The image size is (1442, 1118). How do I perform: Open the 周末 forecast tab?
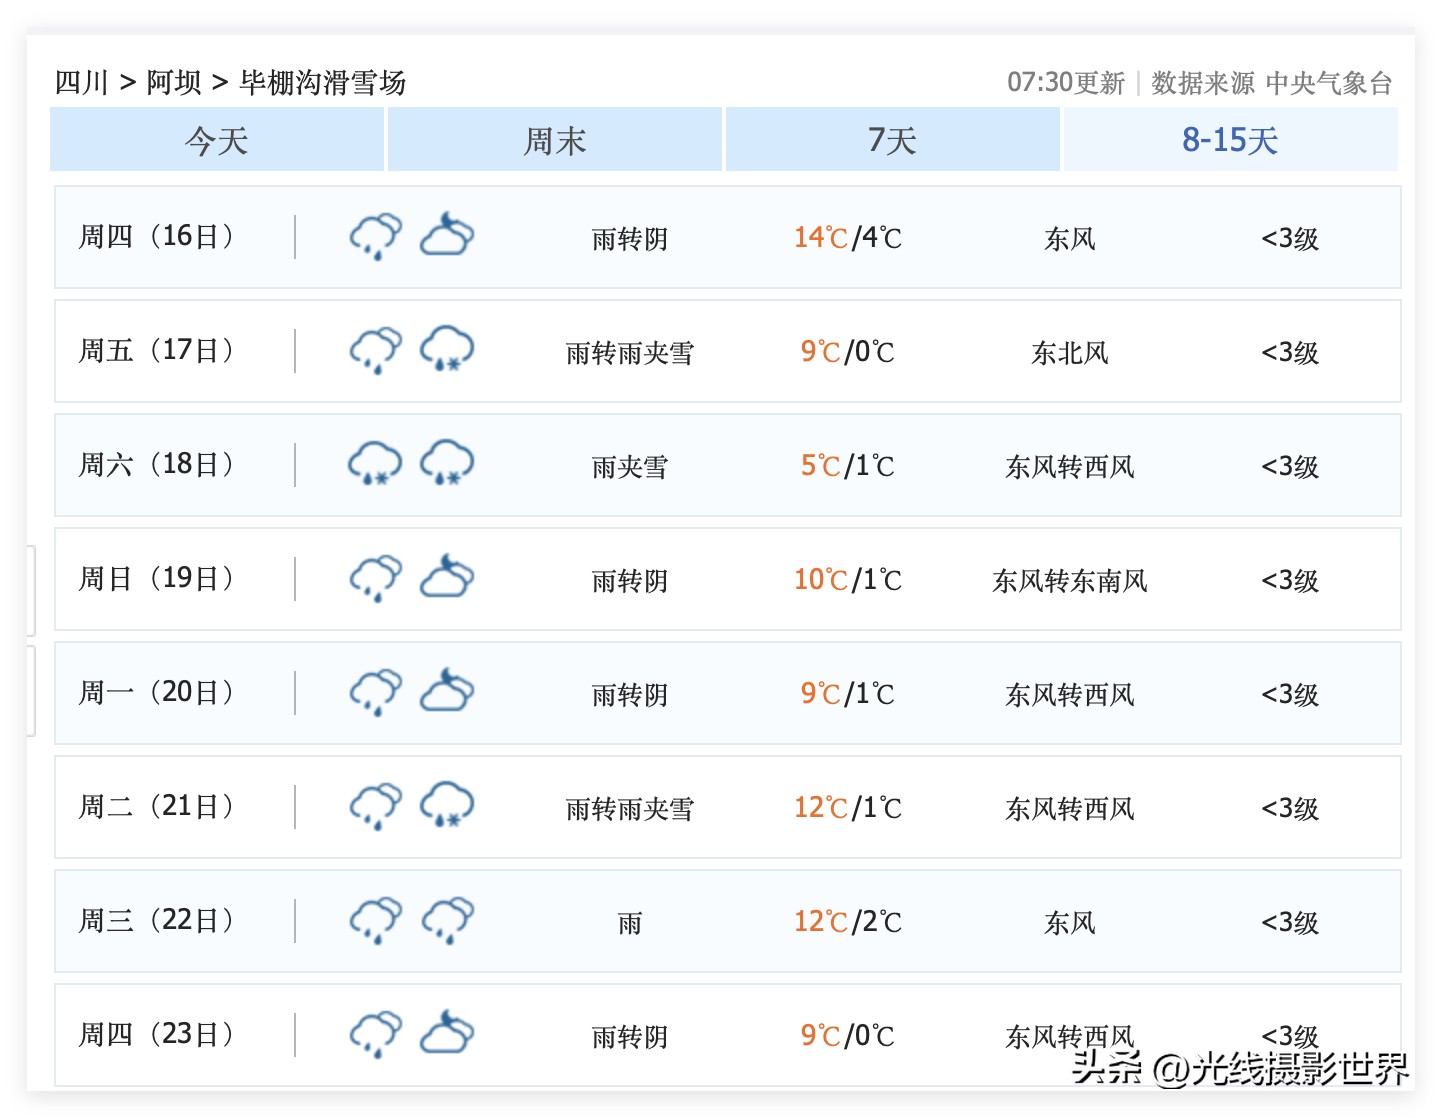555,140
